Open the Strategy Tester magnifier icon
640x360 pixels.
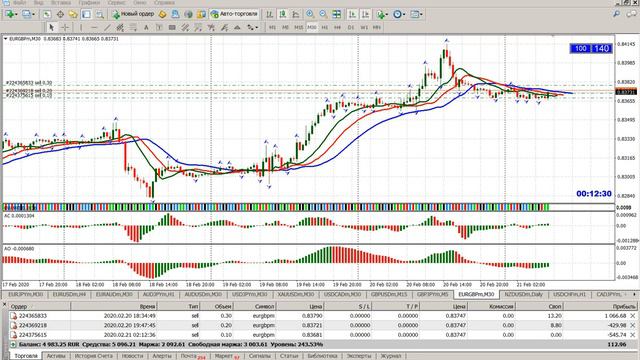(99, 14)
